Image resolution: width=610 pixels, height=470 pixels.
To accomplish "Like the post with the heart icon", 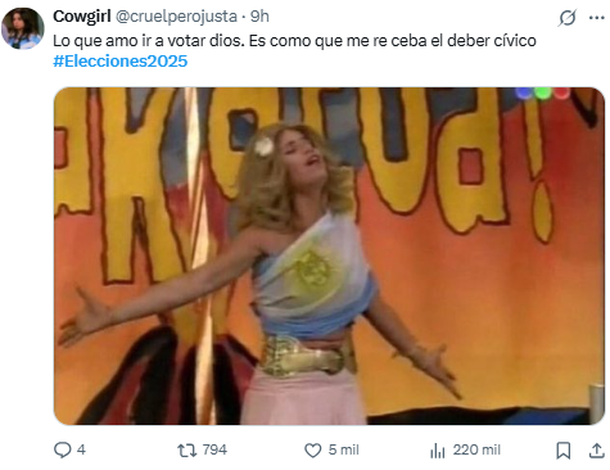I will [313, 451].
